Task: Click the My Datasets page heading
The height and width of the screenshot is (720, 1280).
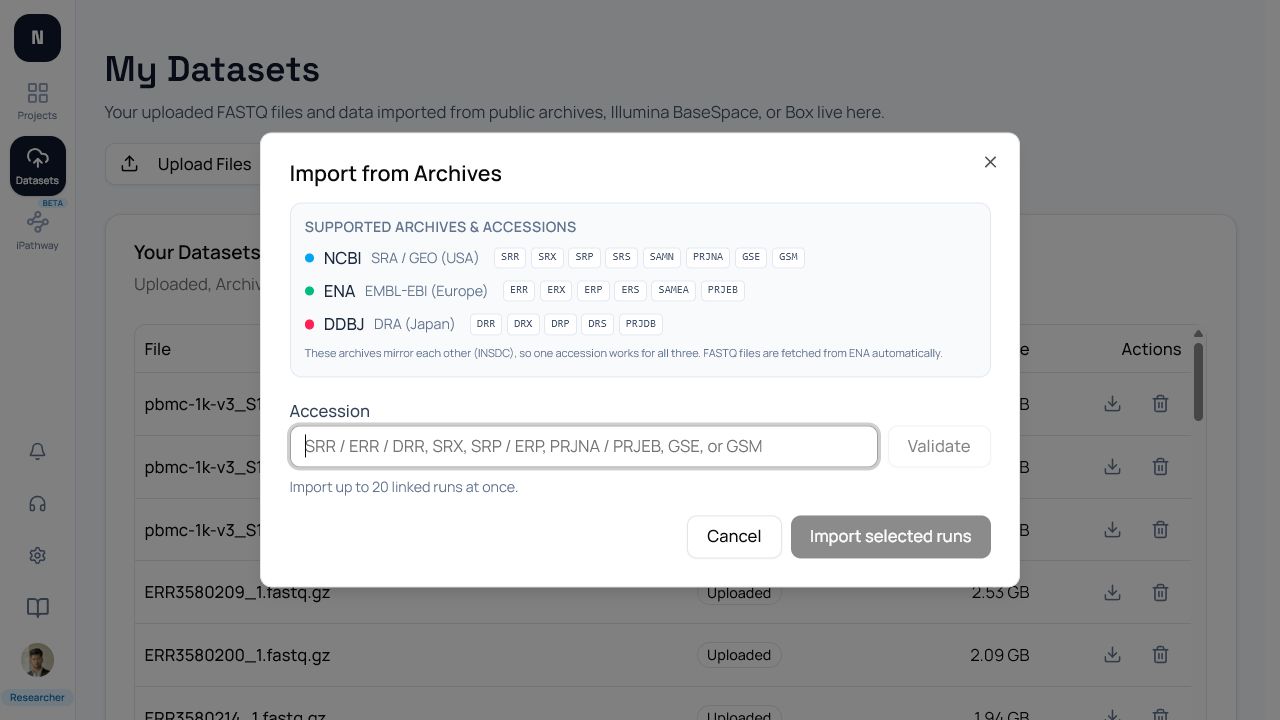Action: point(212,69)
